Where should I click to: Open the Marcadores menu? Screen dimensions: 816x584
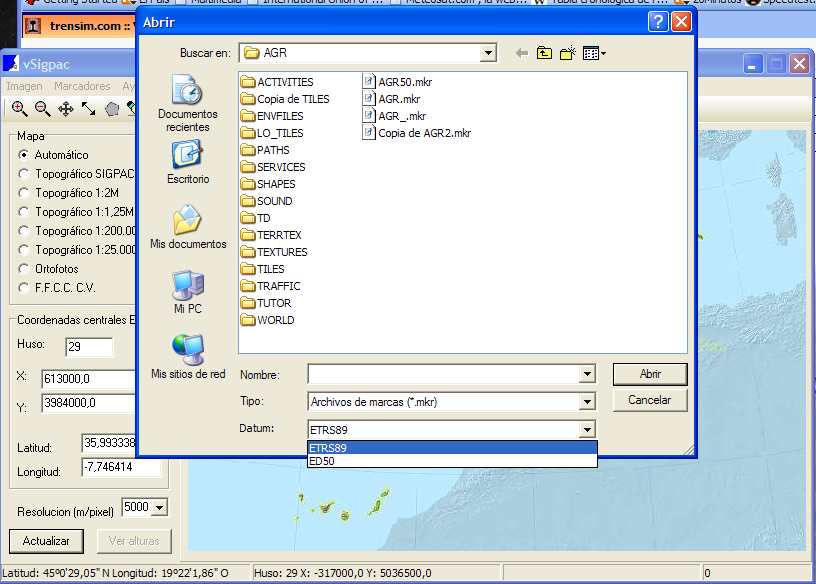(x=82, y=87)
